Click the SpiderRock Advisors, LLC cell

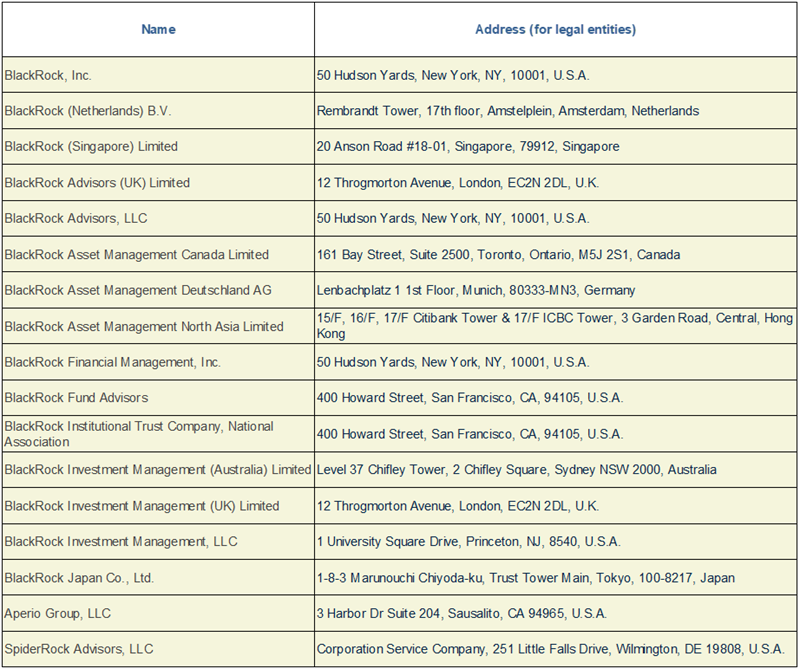click(x=158, y=649)
